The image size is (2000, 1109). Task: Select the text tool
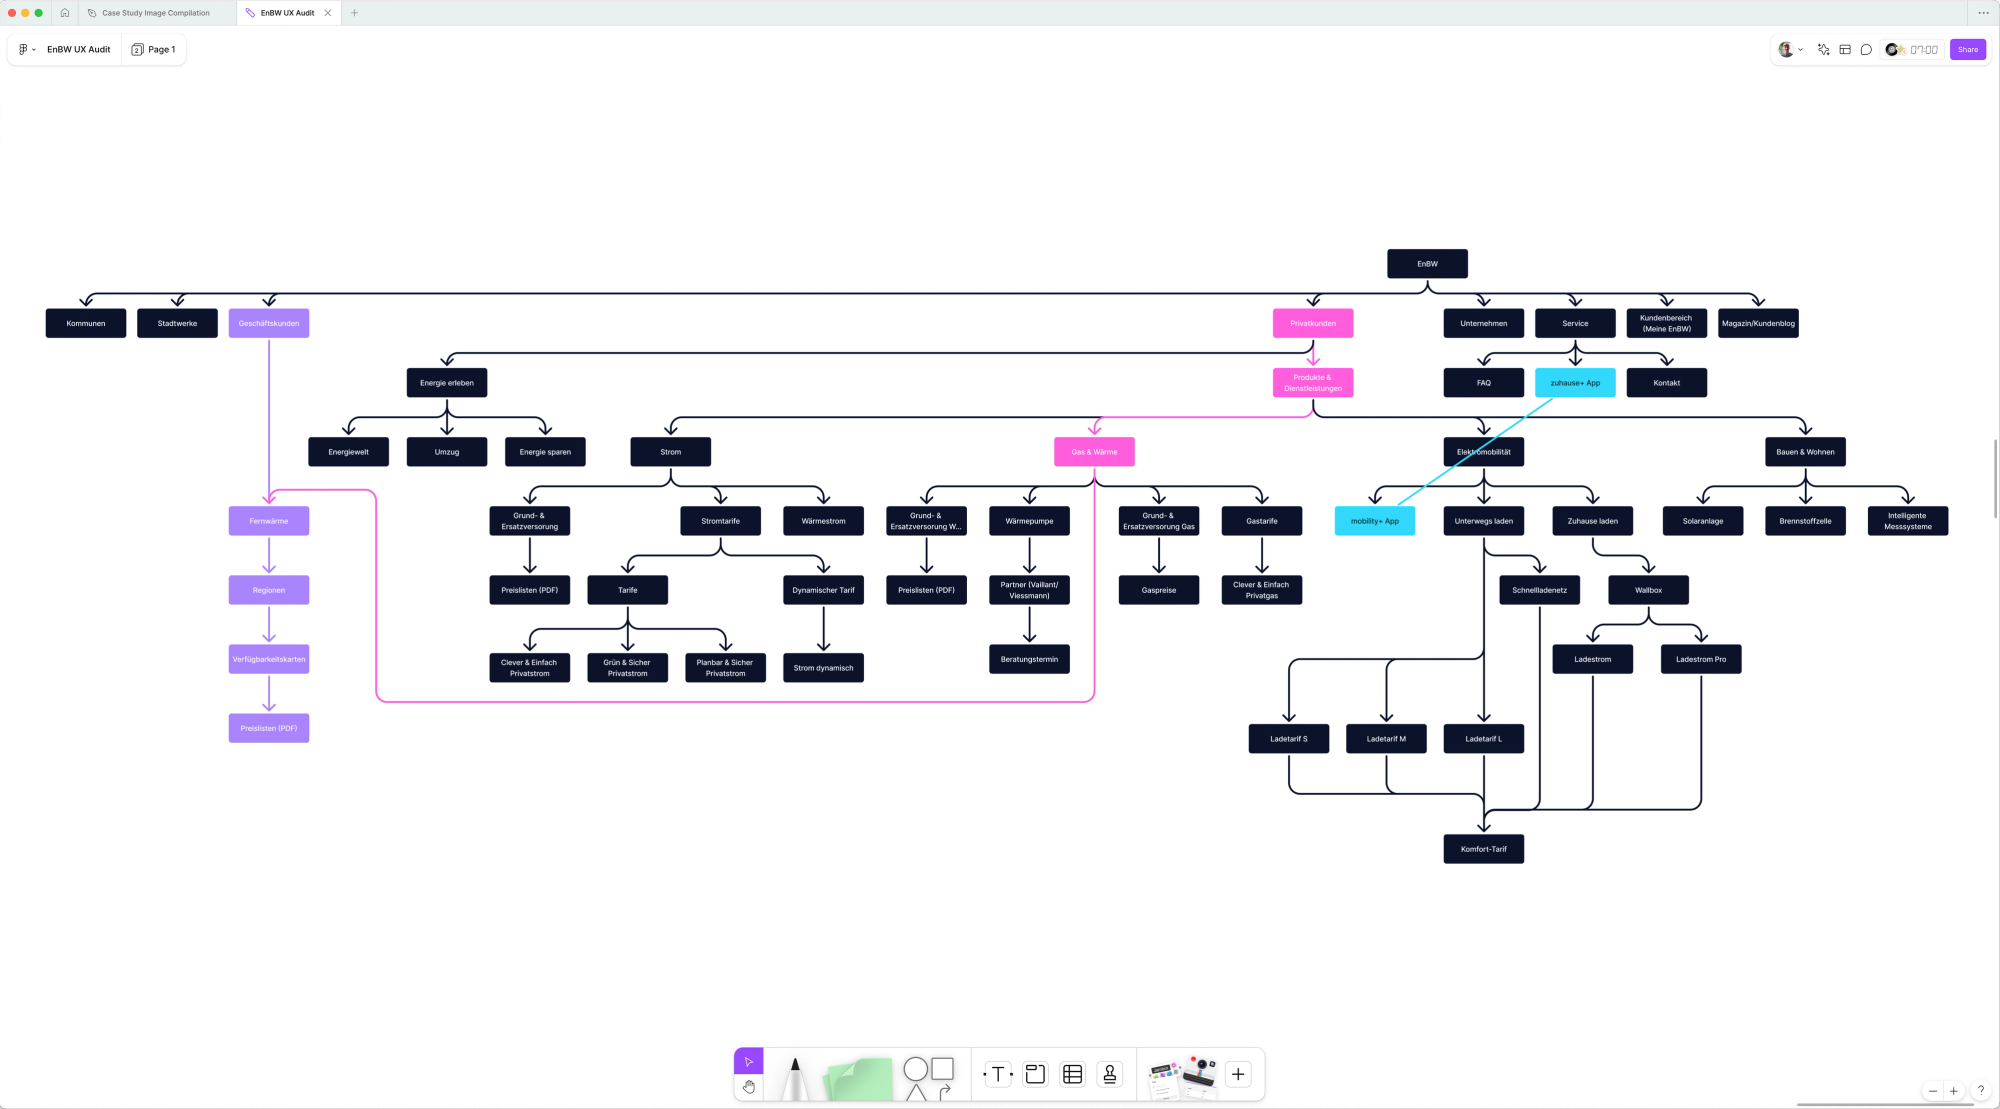pyautogui.click(x=998, y=1074)
